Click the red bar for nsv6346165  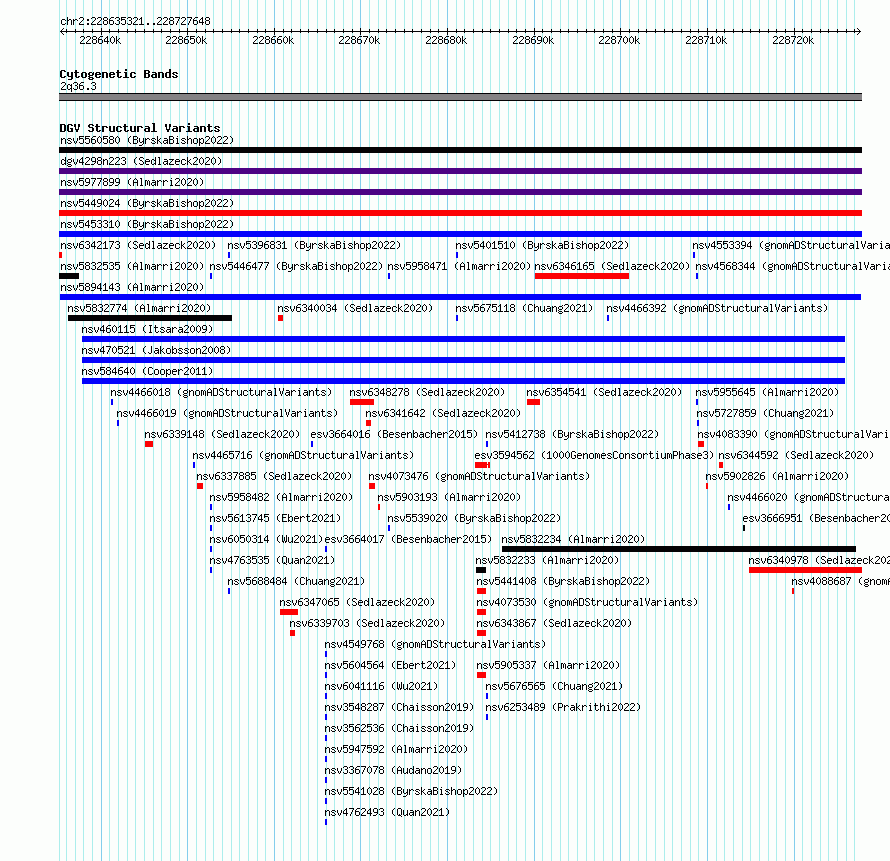(x=582, y=276)
